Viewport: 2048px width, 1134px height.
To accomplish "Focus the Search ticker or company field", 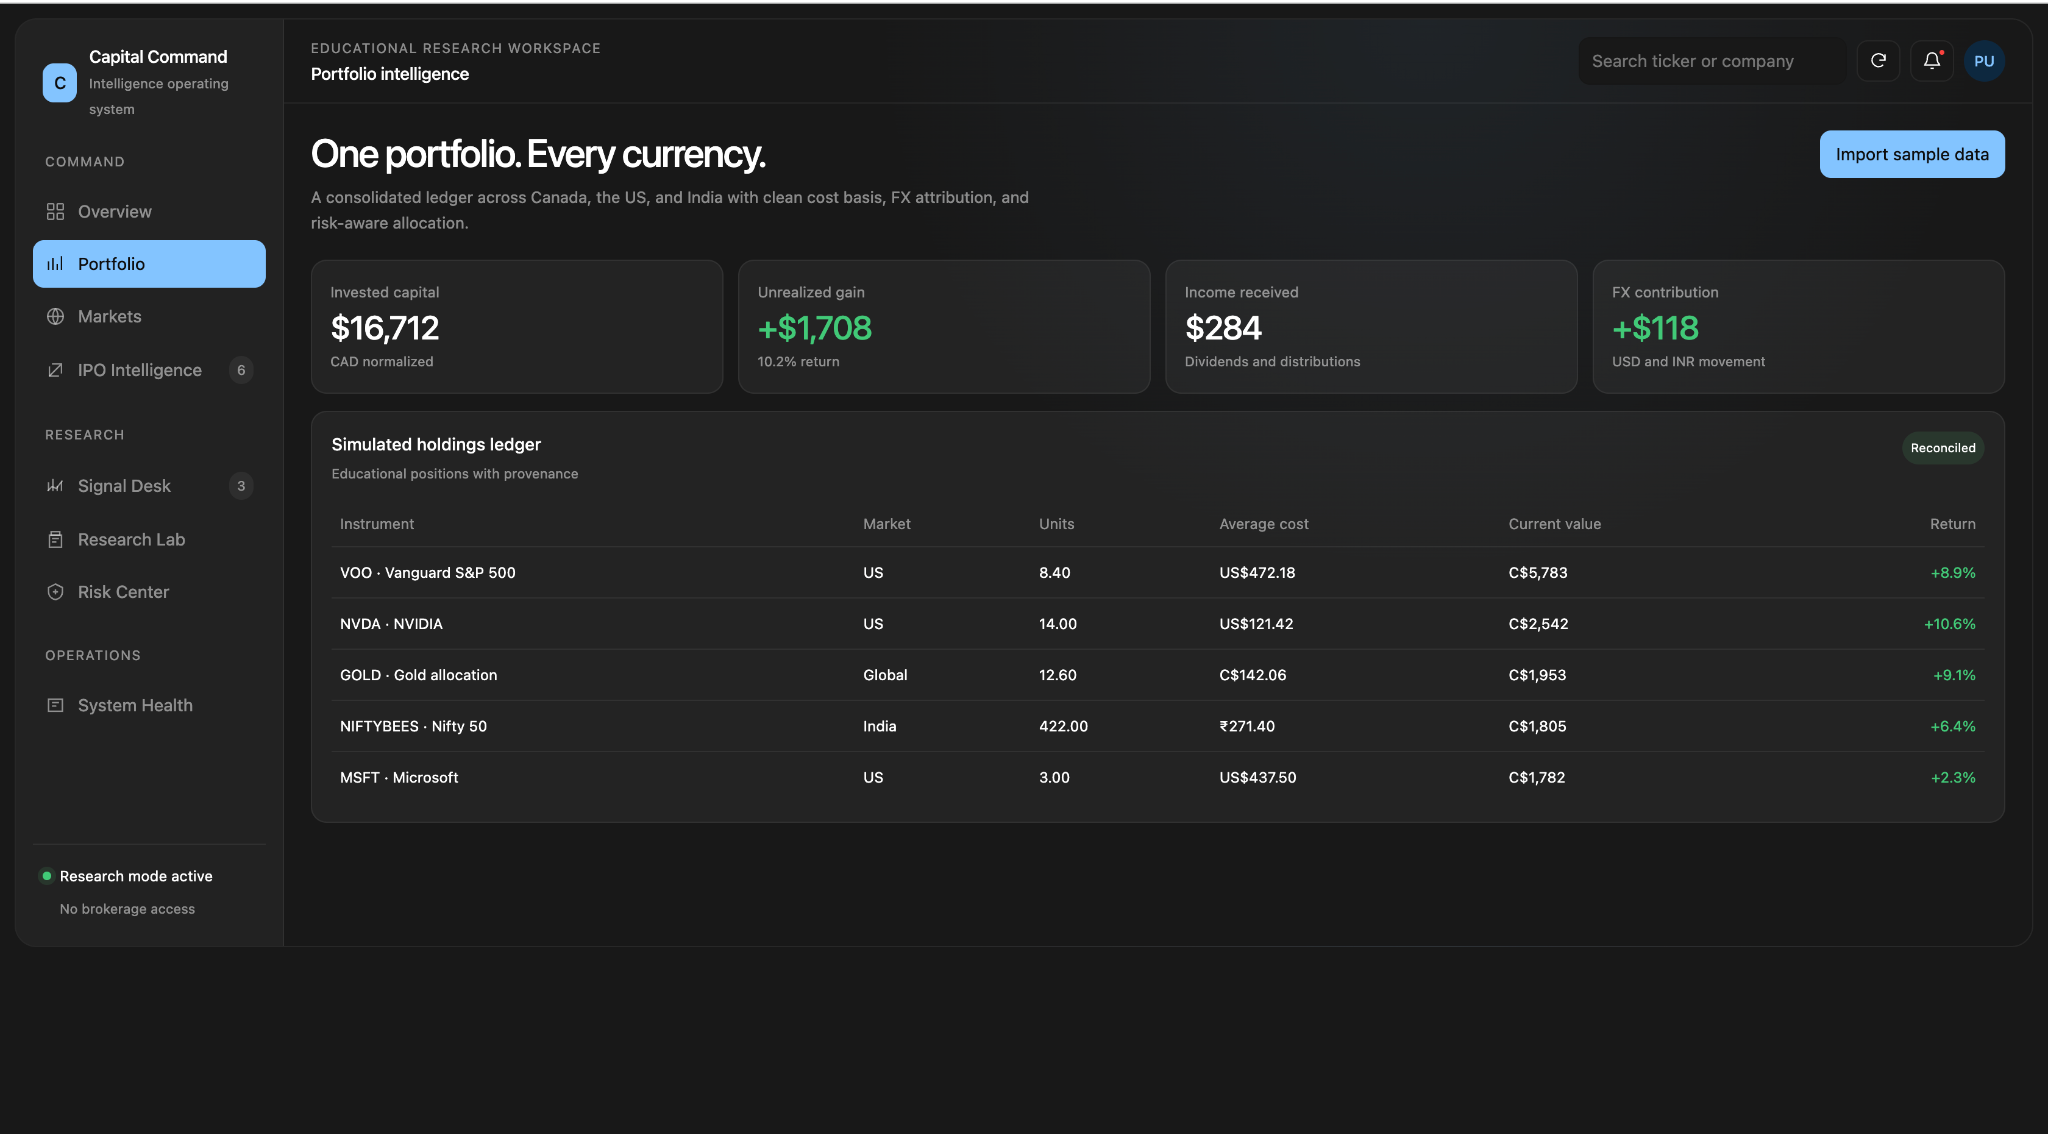I will pyautogui.click(x=1713, y=61).
